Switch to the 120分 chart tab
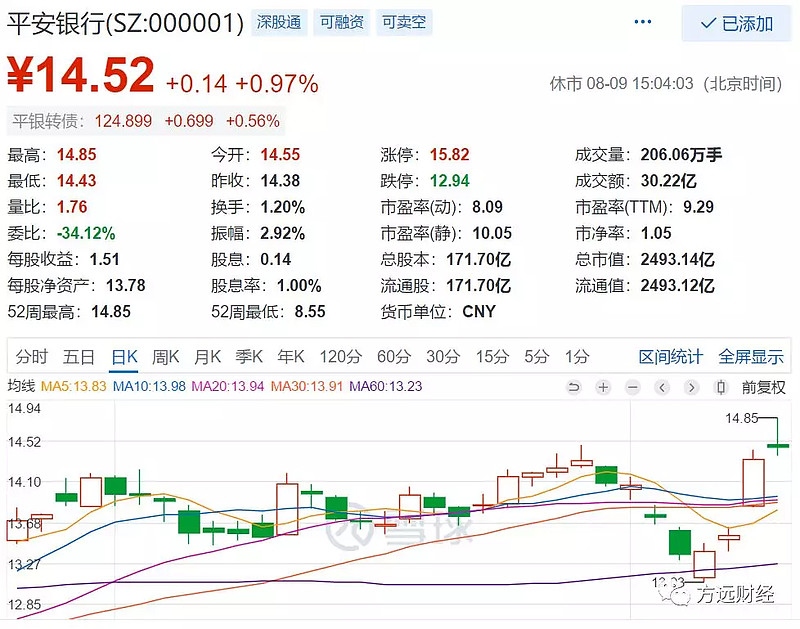 pos(340,356)
